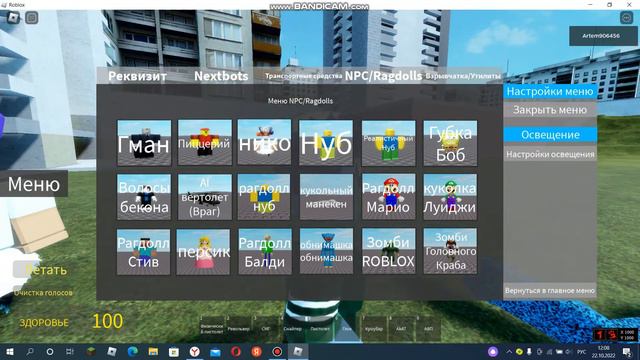Switch to the Транспортные средства tab
The height and width of the screenshot is (360, 640).
(303, 76)
